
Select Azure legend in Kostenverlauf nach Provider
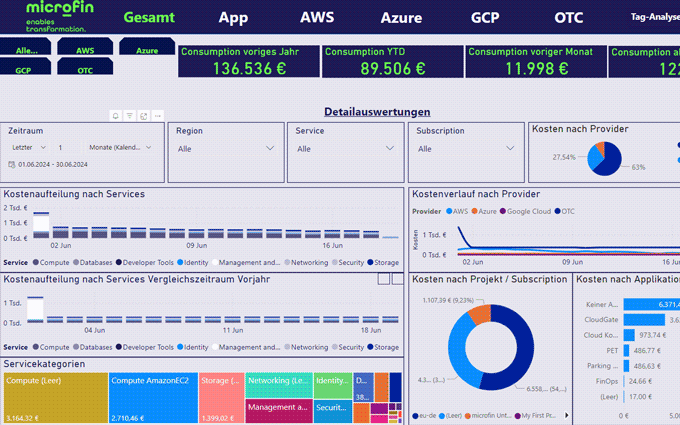(484, 211)
